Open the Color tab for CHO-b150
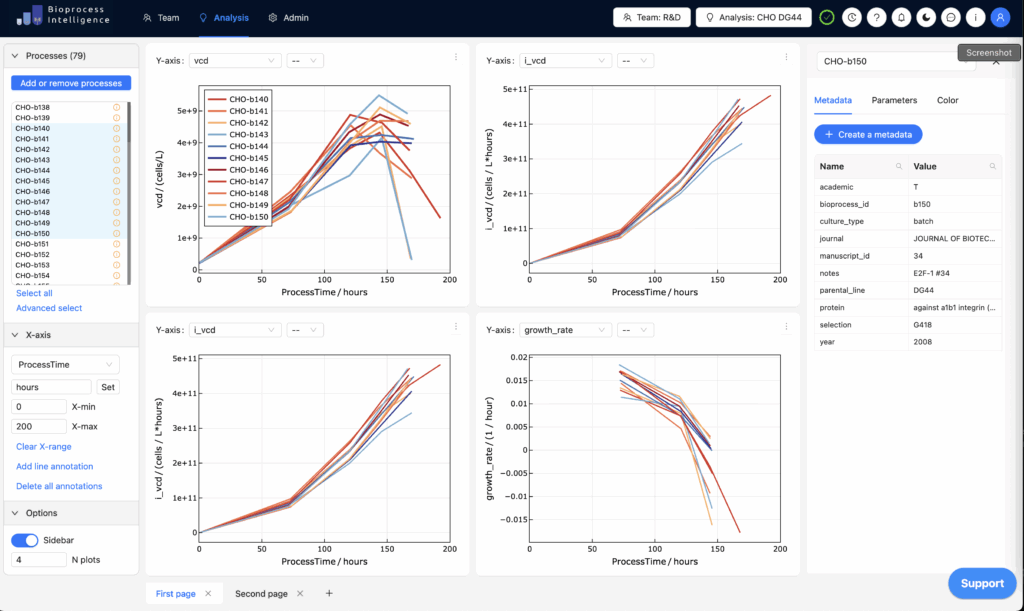 947,100
